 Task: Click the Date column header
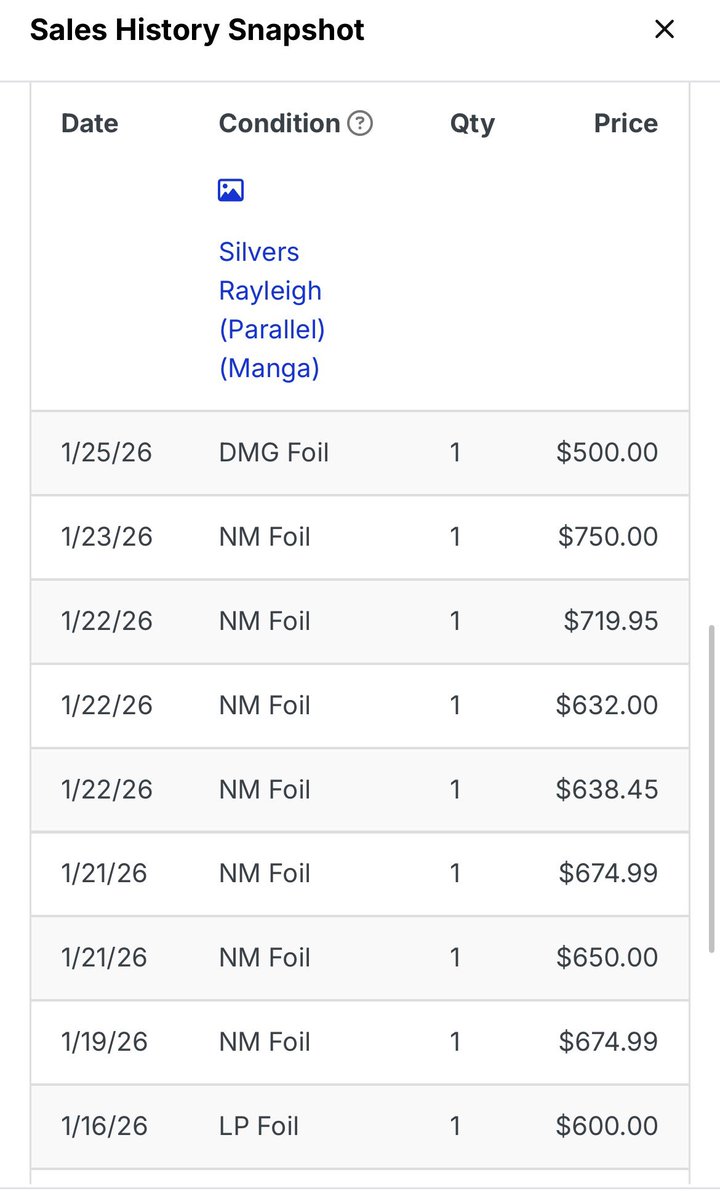pyautogui.click(x=89, y=124)
